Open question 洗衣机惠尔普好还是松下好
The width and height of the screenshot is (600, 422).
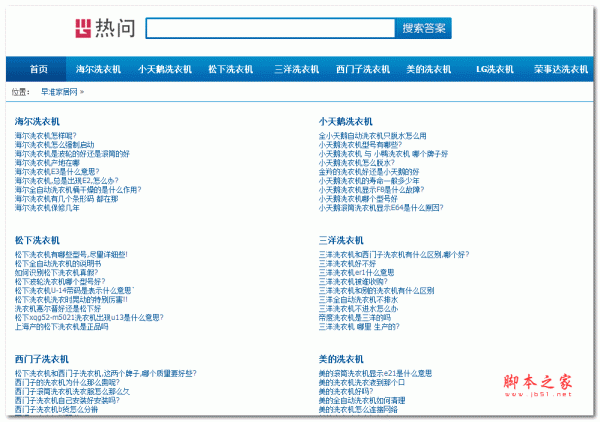tap(58, 308)
